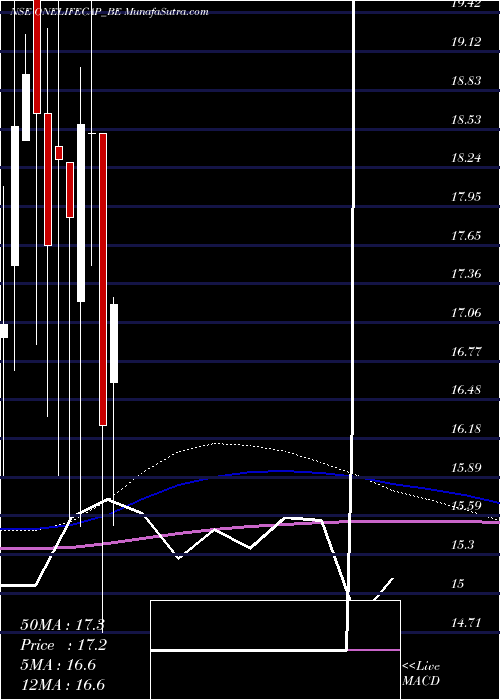This screenshot has width=500, height=700.
Task: Click the 15.3 price axis label
Action: click(462, 545)
